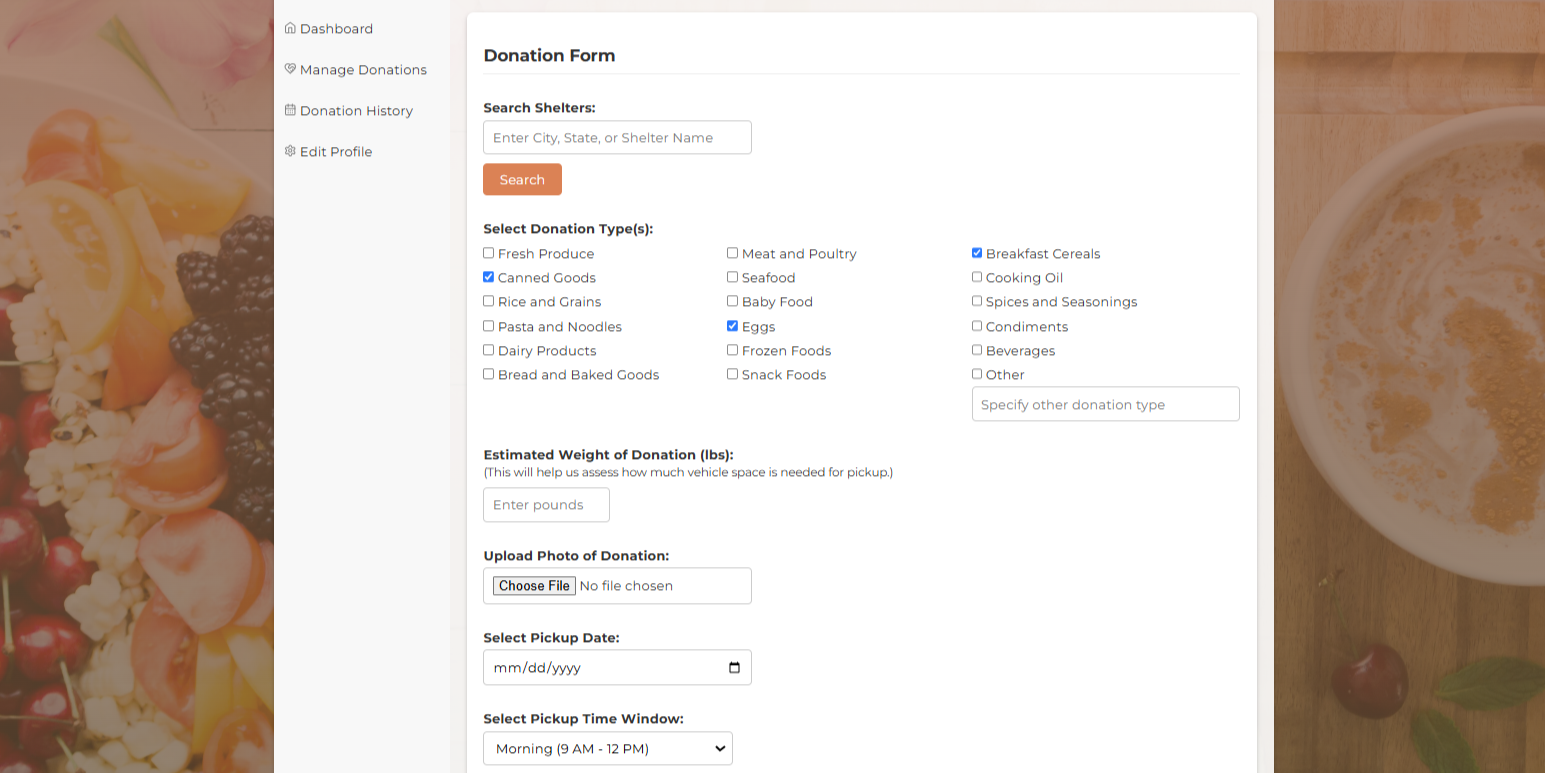This screenshot has width=1545, height=773.
Task: Click the shelter search text field
Action: pyautogui.click(x=617, y=137)
